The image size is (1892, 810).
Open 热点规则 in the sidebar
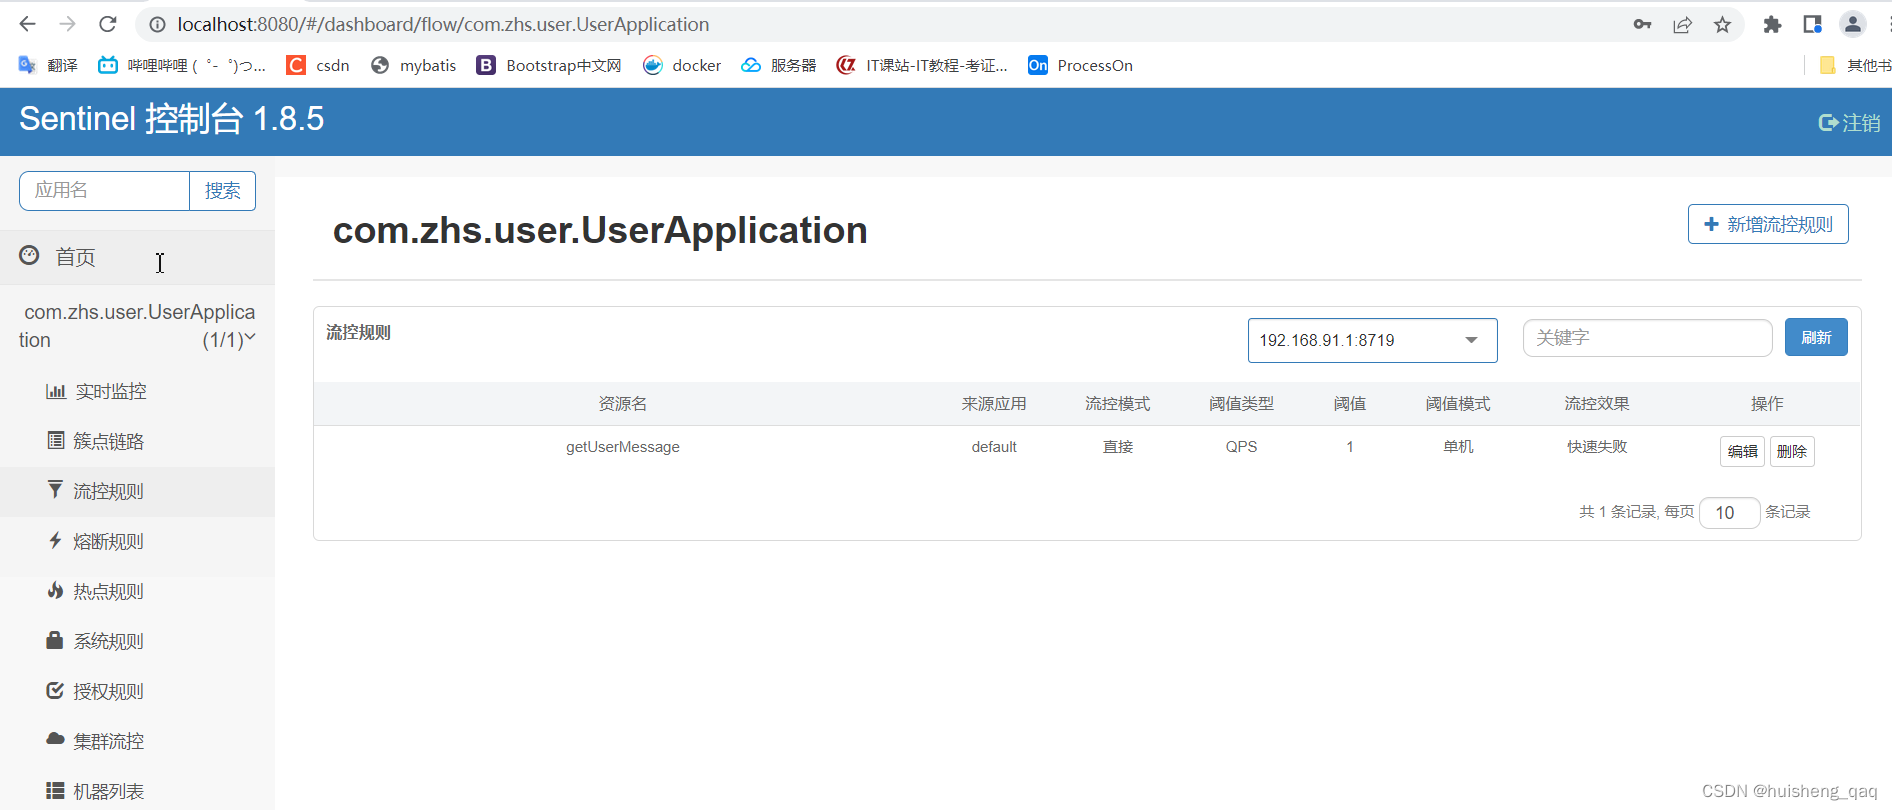95,591
